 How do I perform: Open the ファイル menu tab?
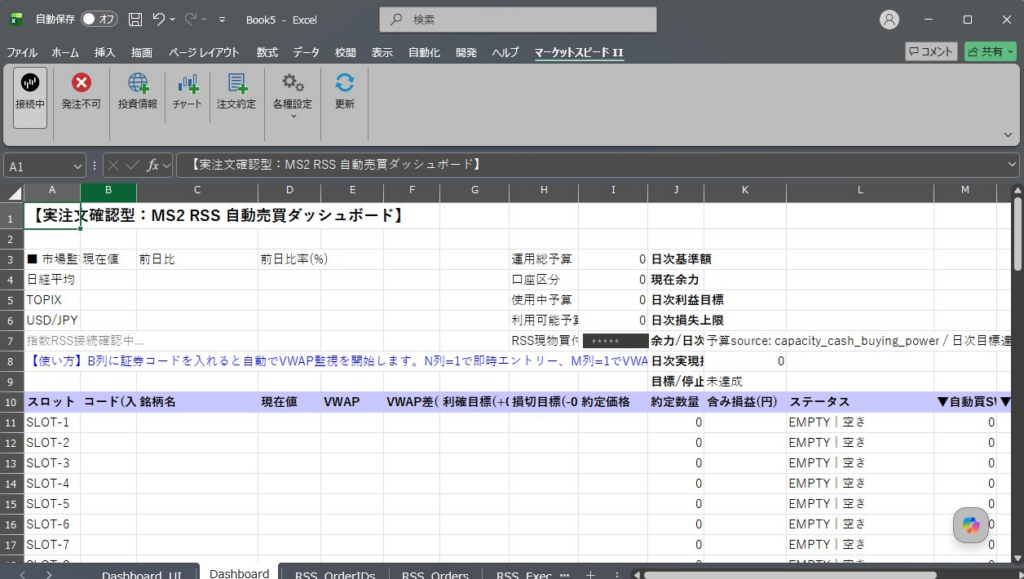pyautogui.click(x=22, y=52)
